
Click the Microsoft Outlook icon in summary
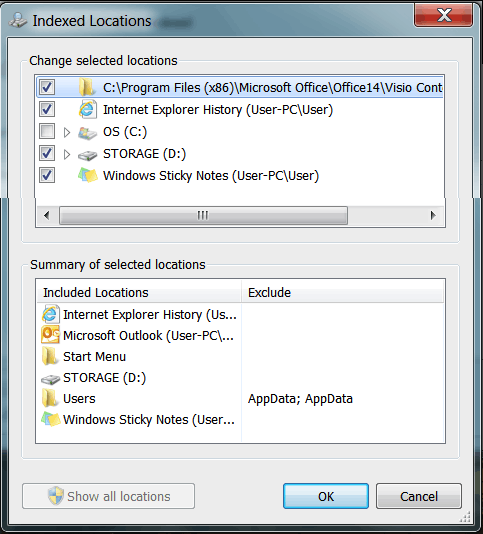click(x=50, y=335)
